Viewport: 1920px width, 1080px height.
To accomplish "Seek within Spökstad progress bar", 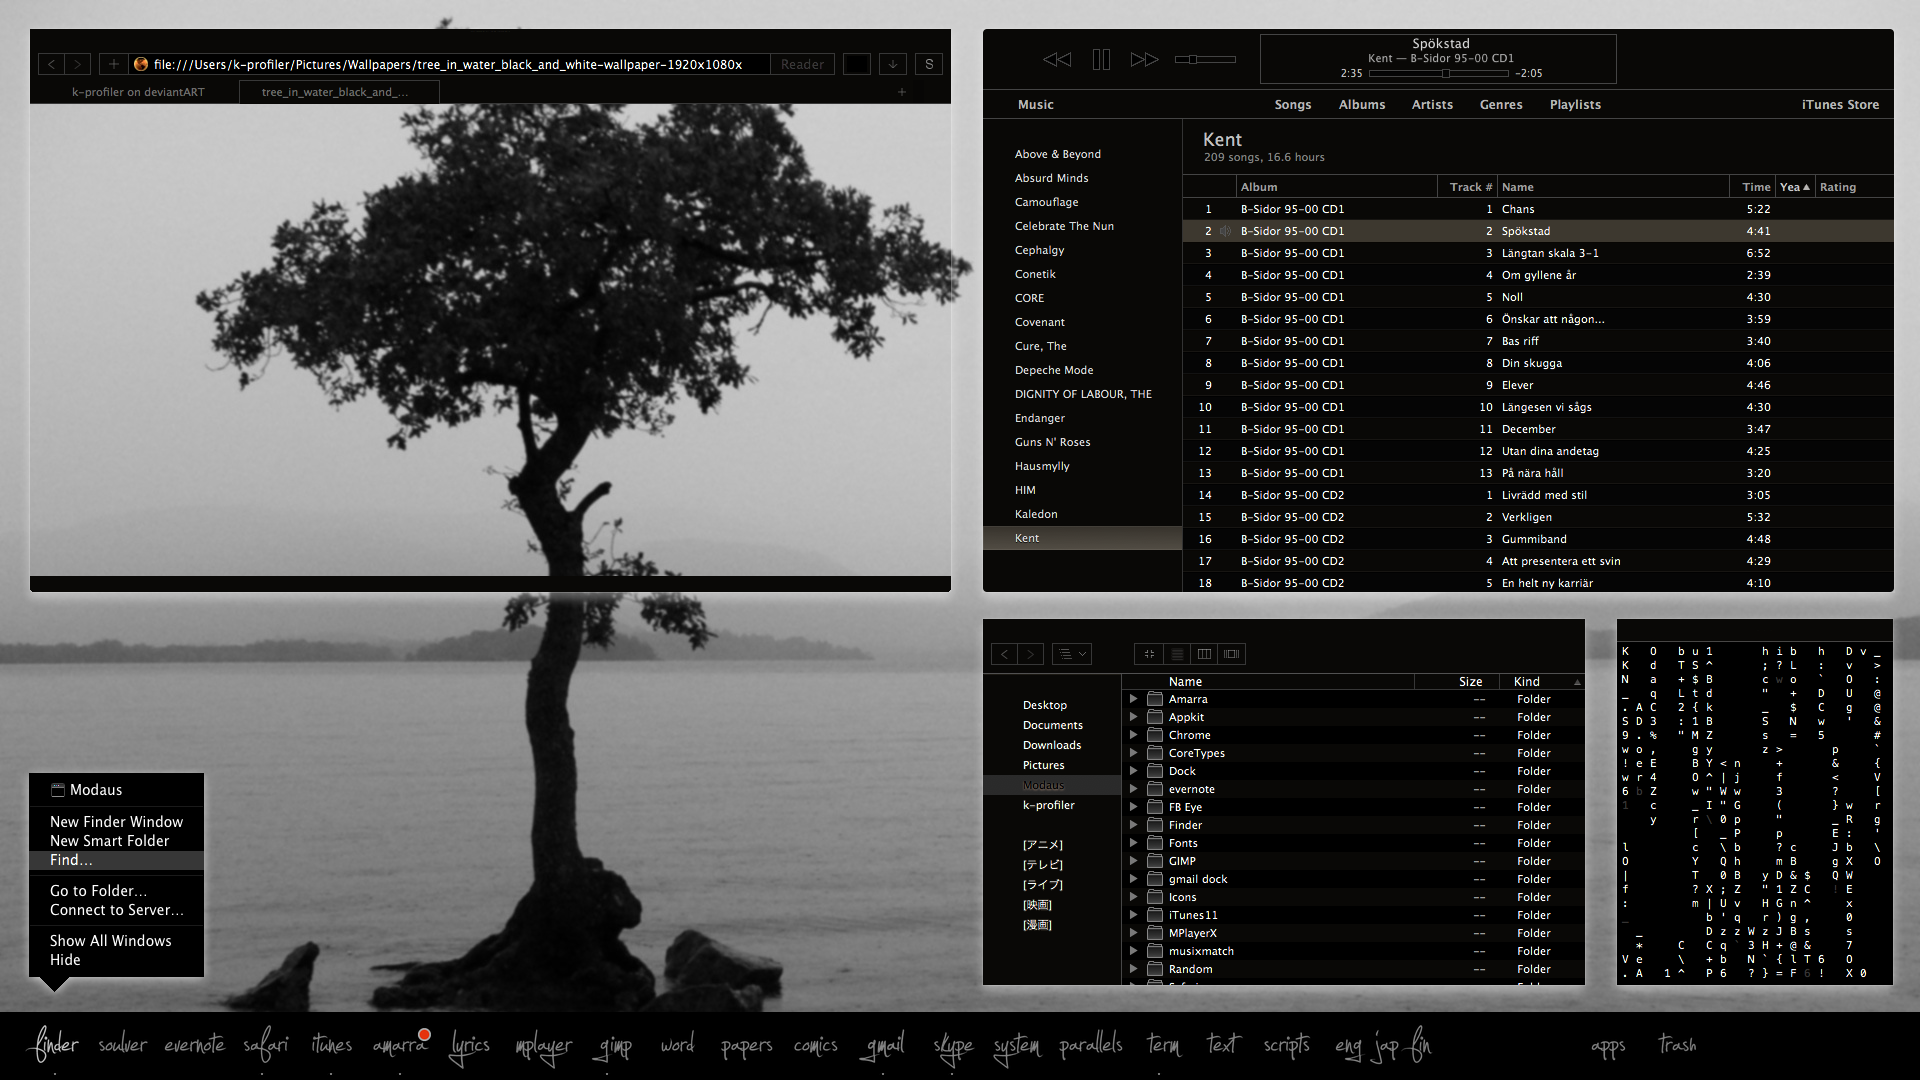I will point(1441,73).
